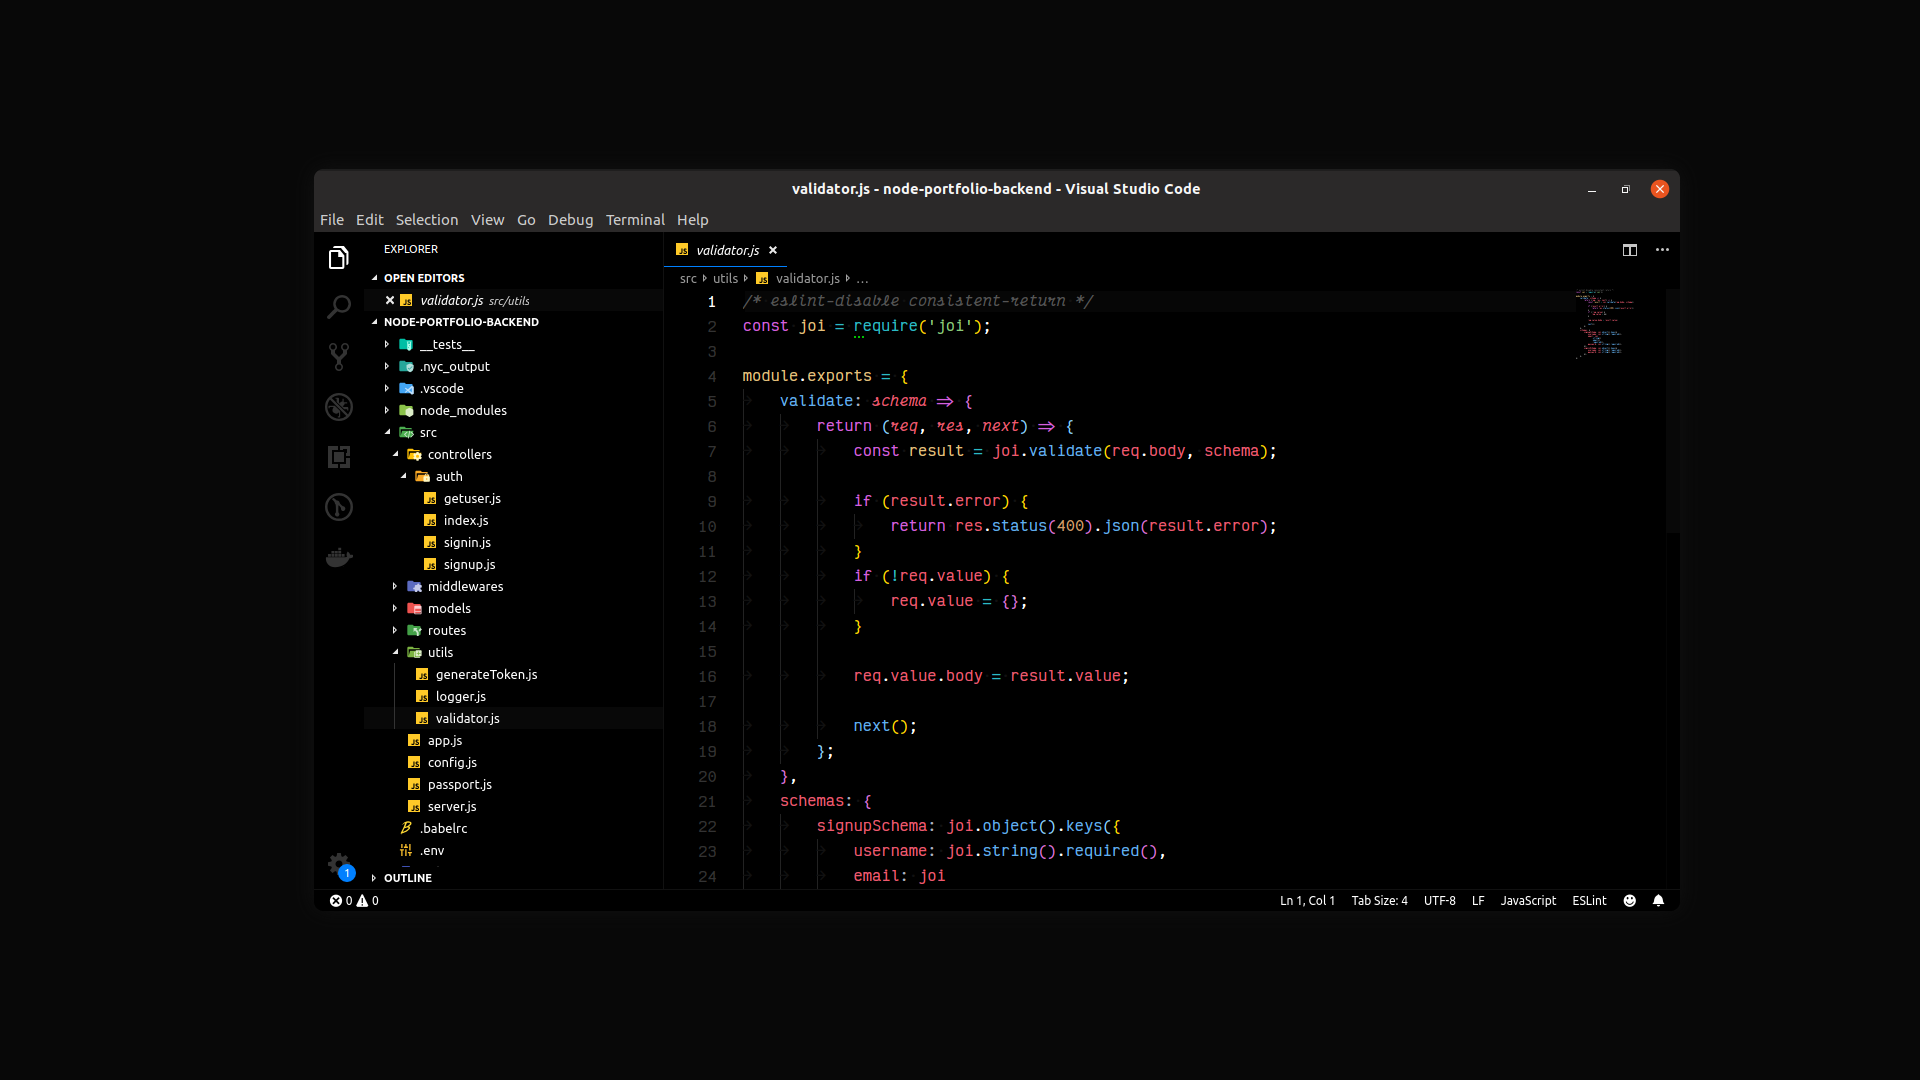Split the editor using the split icon

pos(1630,250)
